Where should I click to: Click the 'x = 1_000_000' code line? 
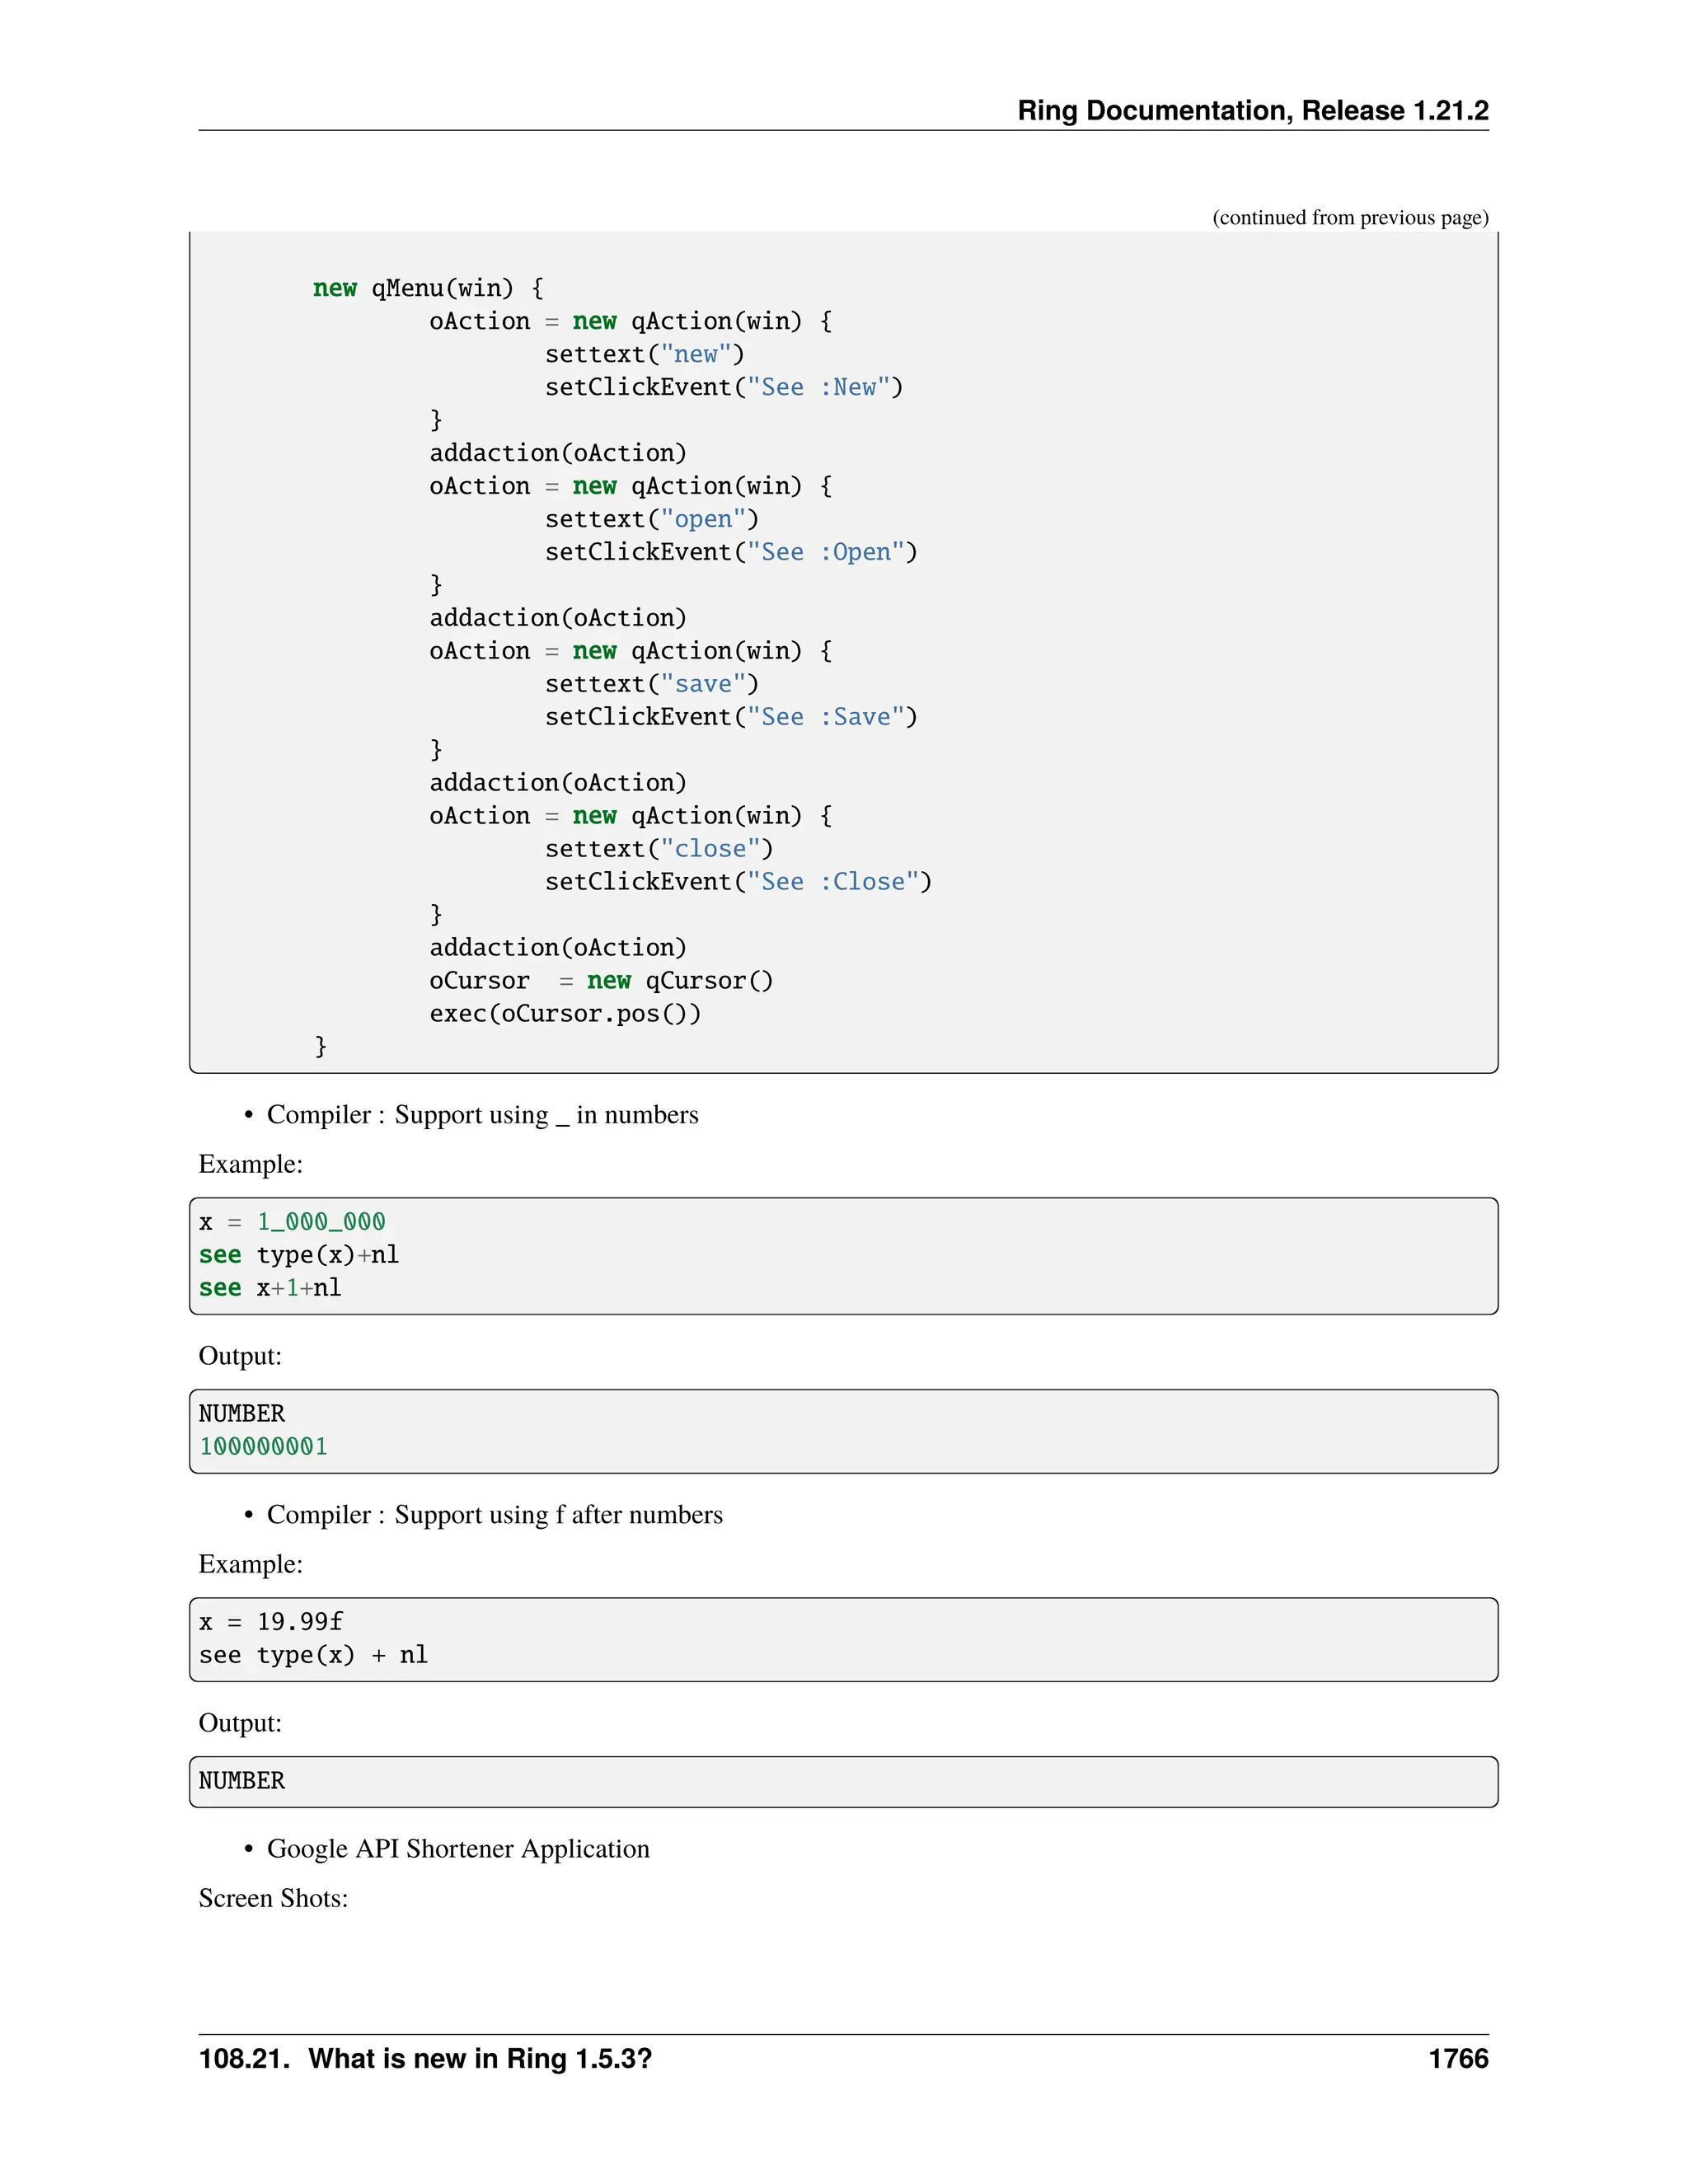pos(292,1222)
